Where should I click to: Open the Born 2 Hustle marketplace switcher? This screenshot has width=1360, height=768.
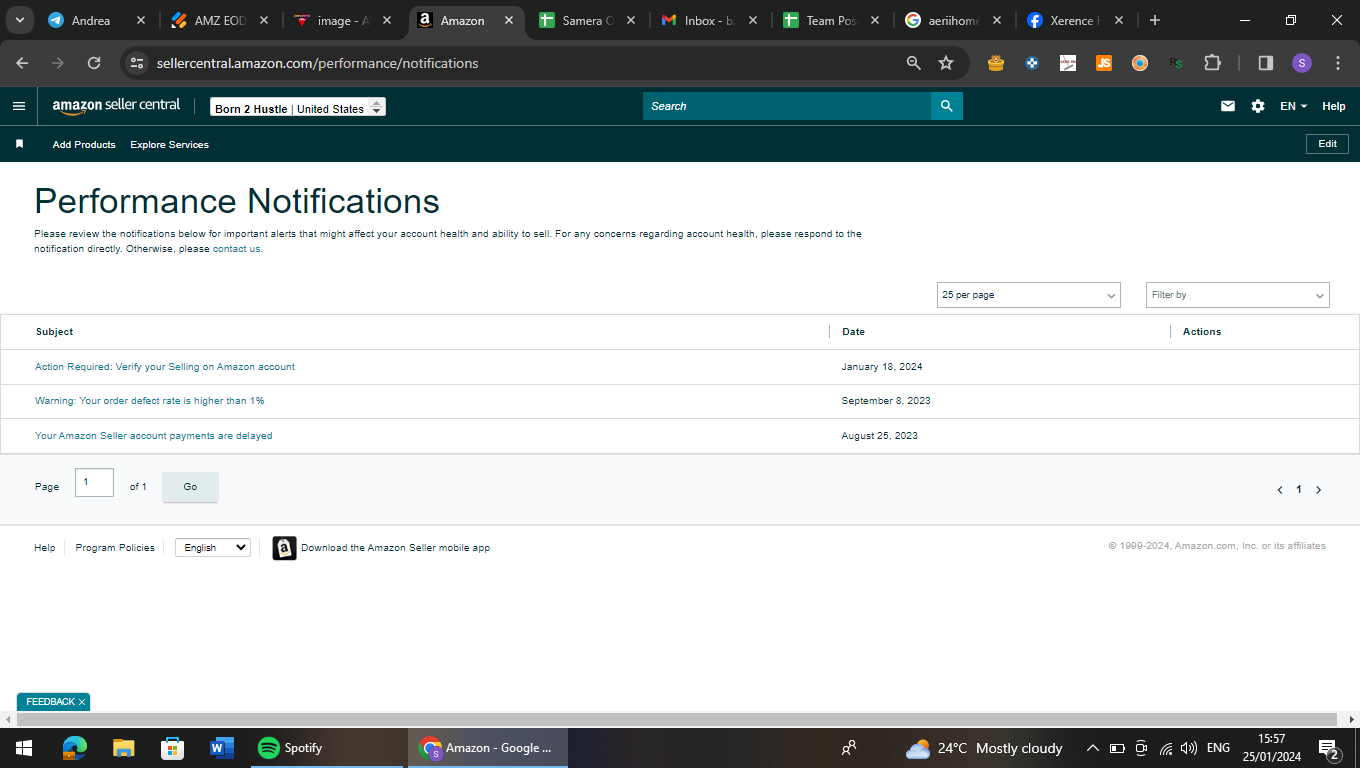click(x=298, y=107)
